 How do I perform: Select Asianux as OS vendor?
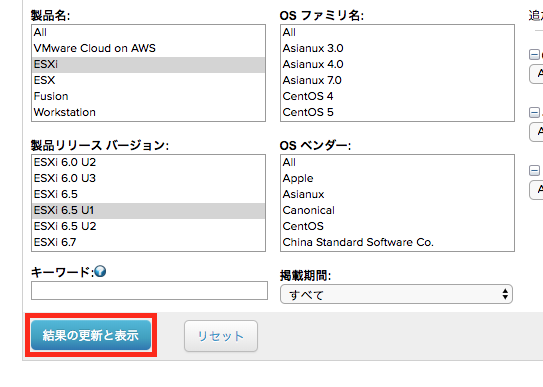tap(397, 194)
